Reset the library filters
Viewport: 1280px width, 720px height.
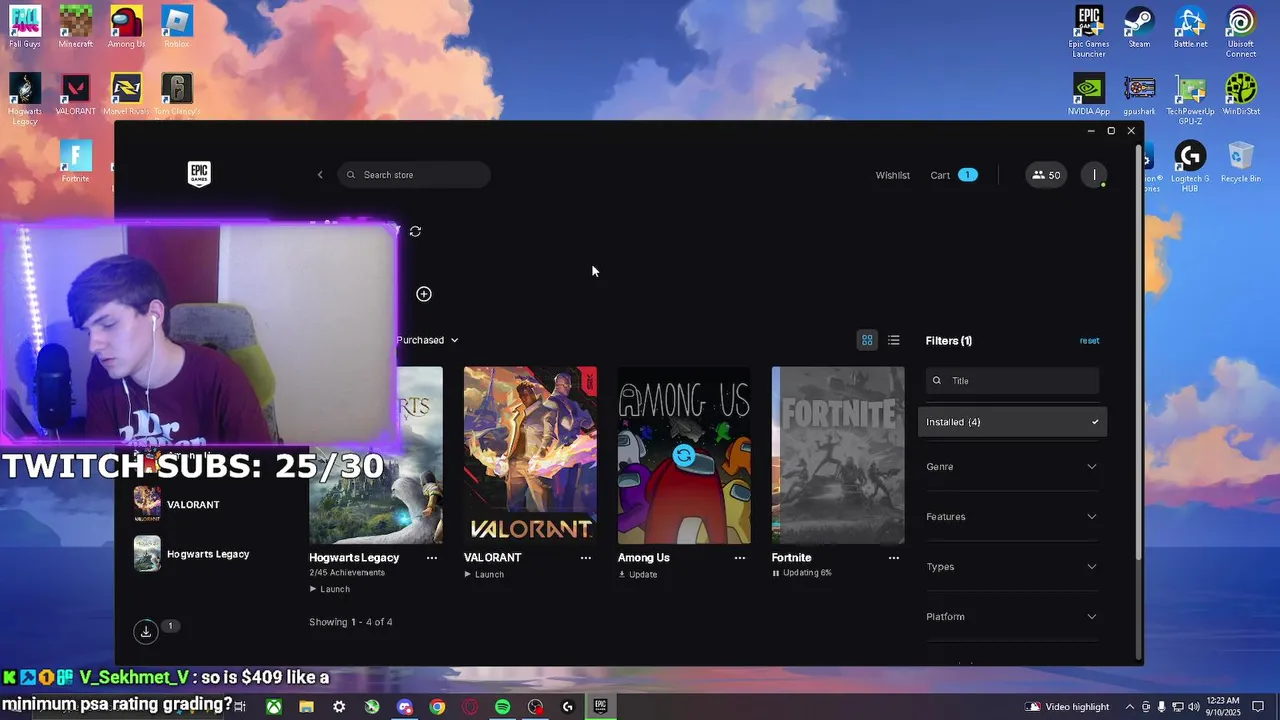click(x=1089, y=341)
